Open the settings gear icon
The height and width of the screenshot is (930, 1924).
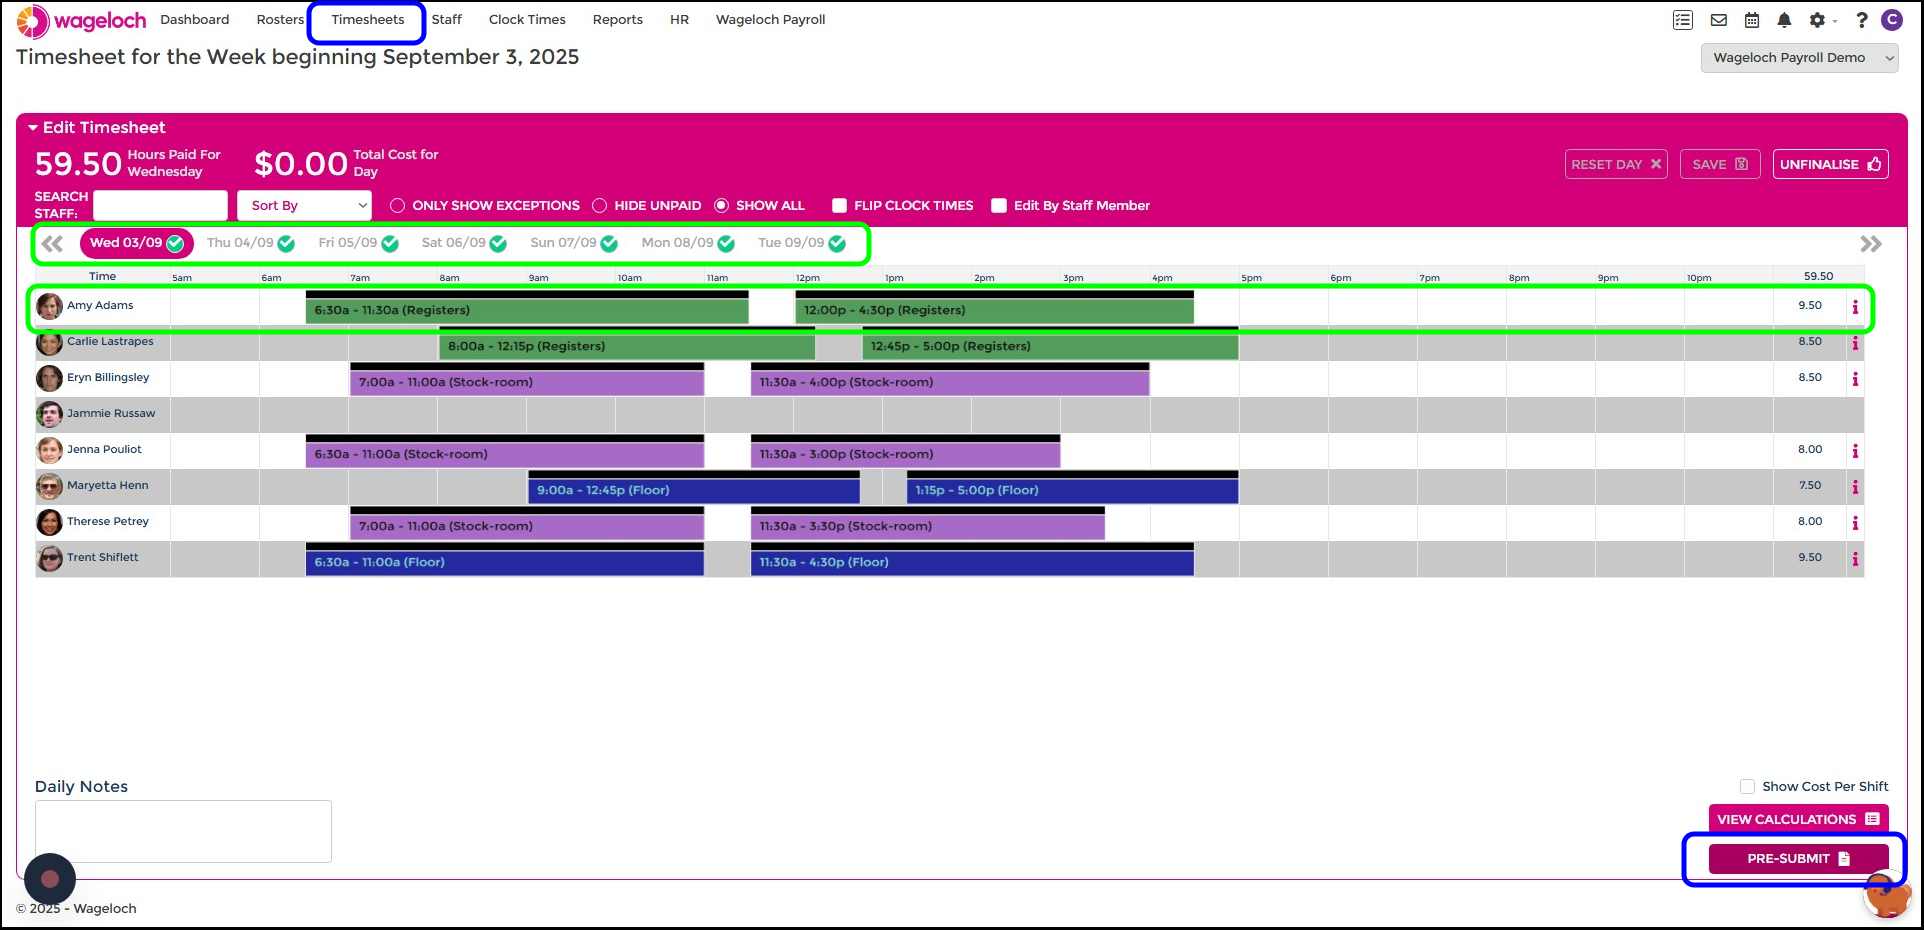(x=1817, y=20)
